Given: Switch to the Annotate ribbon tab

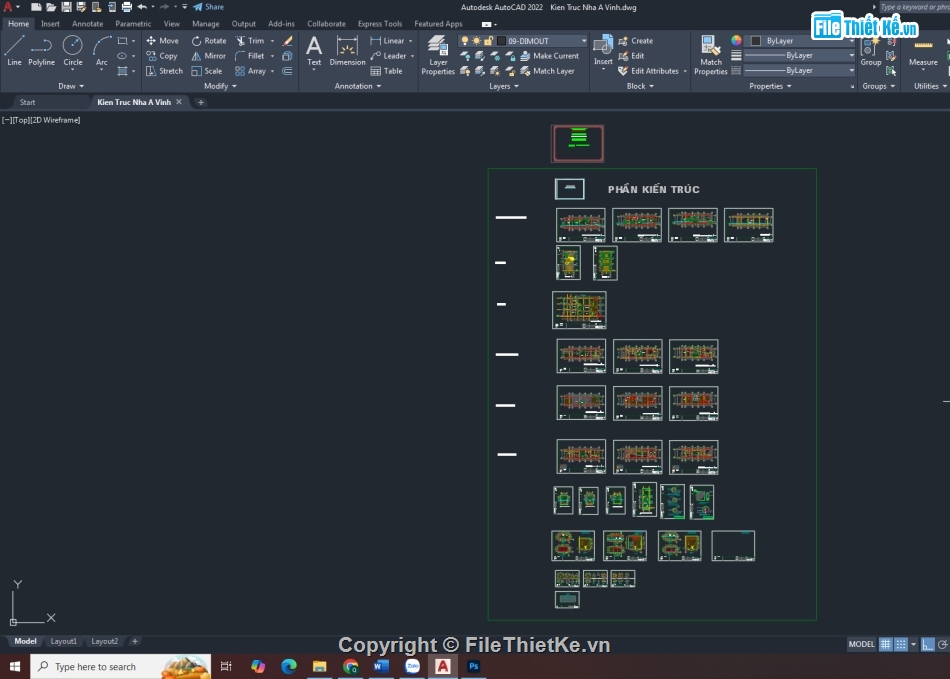Looking at the screenshot, I should (x=87, y=23).
